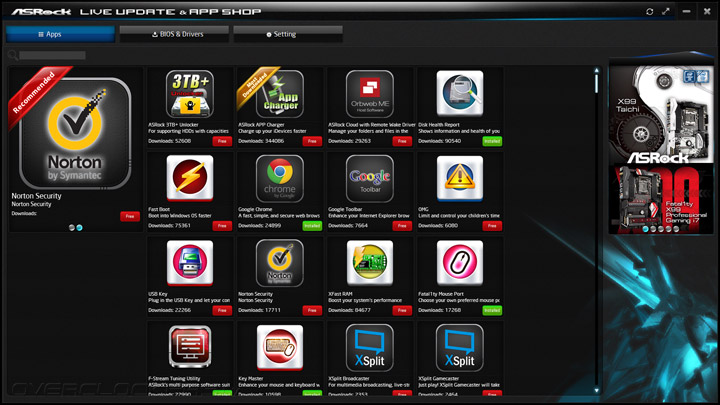Select the Google Chrome app icon
This screenshot has width=720, height=405.
280,179
